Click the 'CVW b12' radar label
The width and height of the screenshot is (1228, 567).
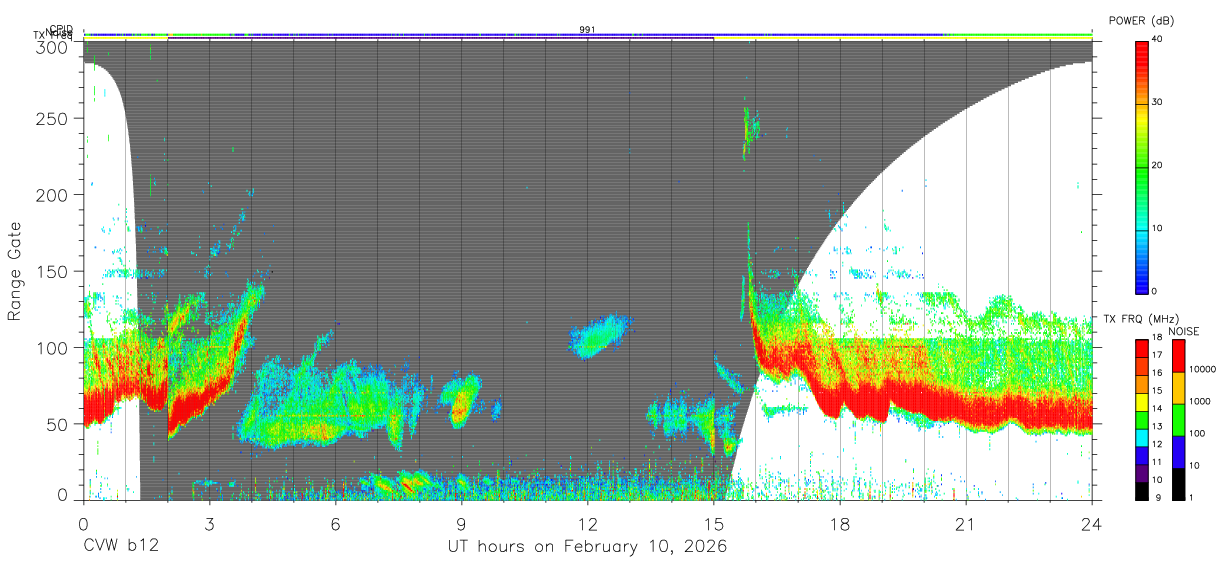pos(120,547)
